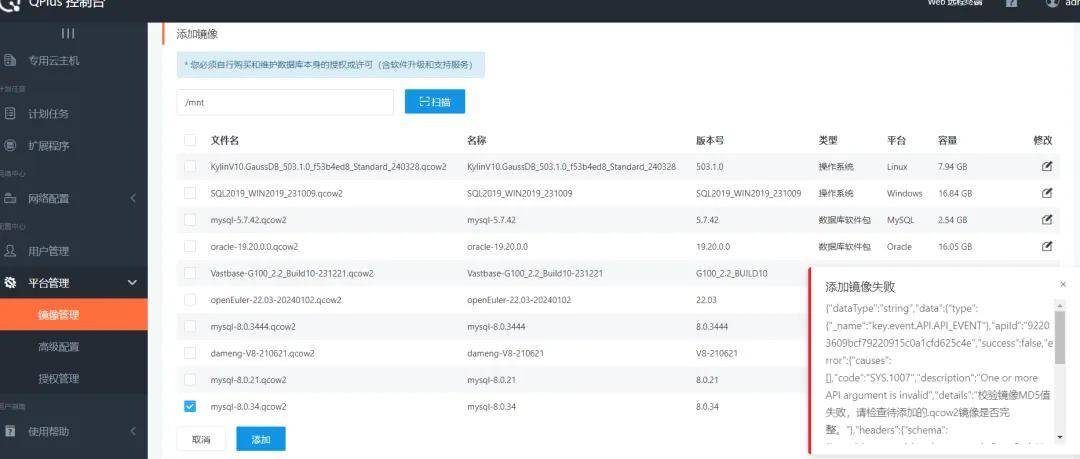Screen dimensions: 1080x459
Task: Click the 16.84 GB capacity cell
Action: (955, 194)
